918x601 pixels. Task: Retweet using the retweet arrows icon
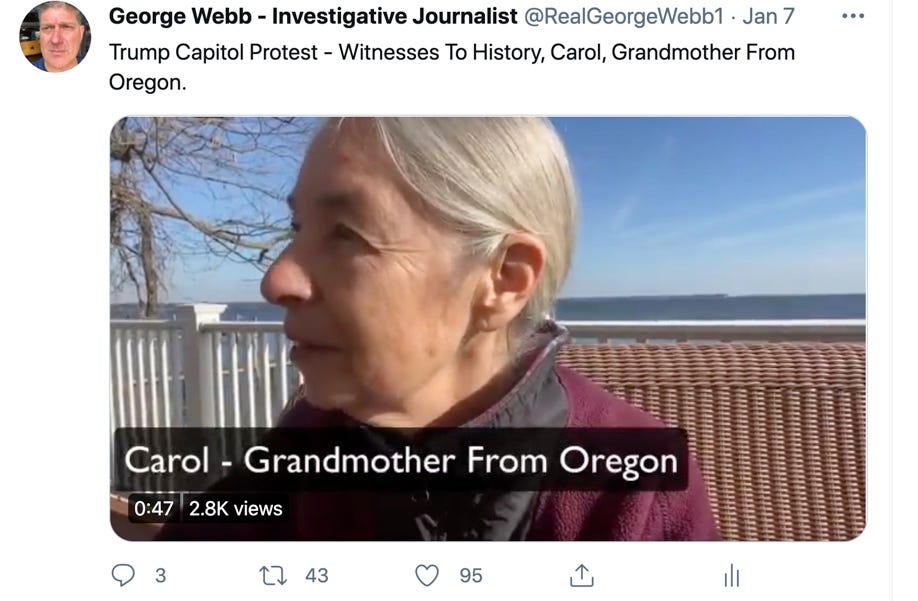pos(273,576)
